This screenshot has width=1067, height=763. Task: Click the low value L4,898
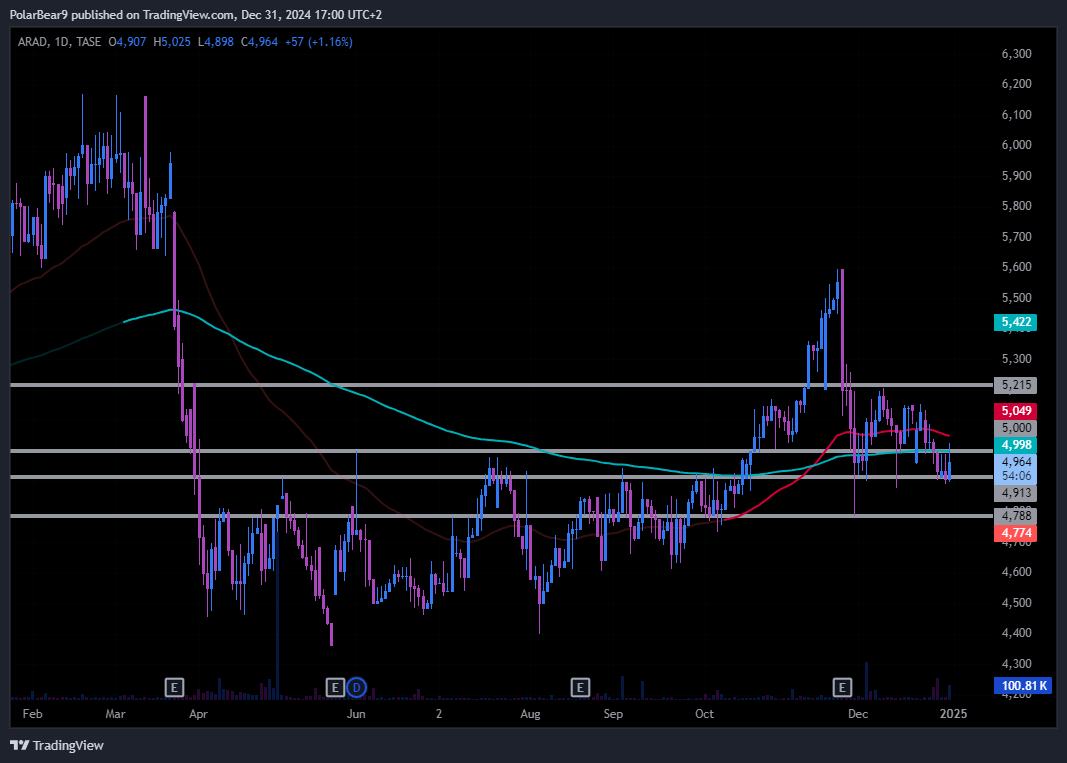pos(216,42)
